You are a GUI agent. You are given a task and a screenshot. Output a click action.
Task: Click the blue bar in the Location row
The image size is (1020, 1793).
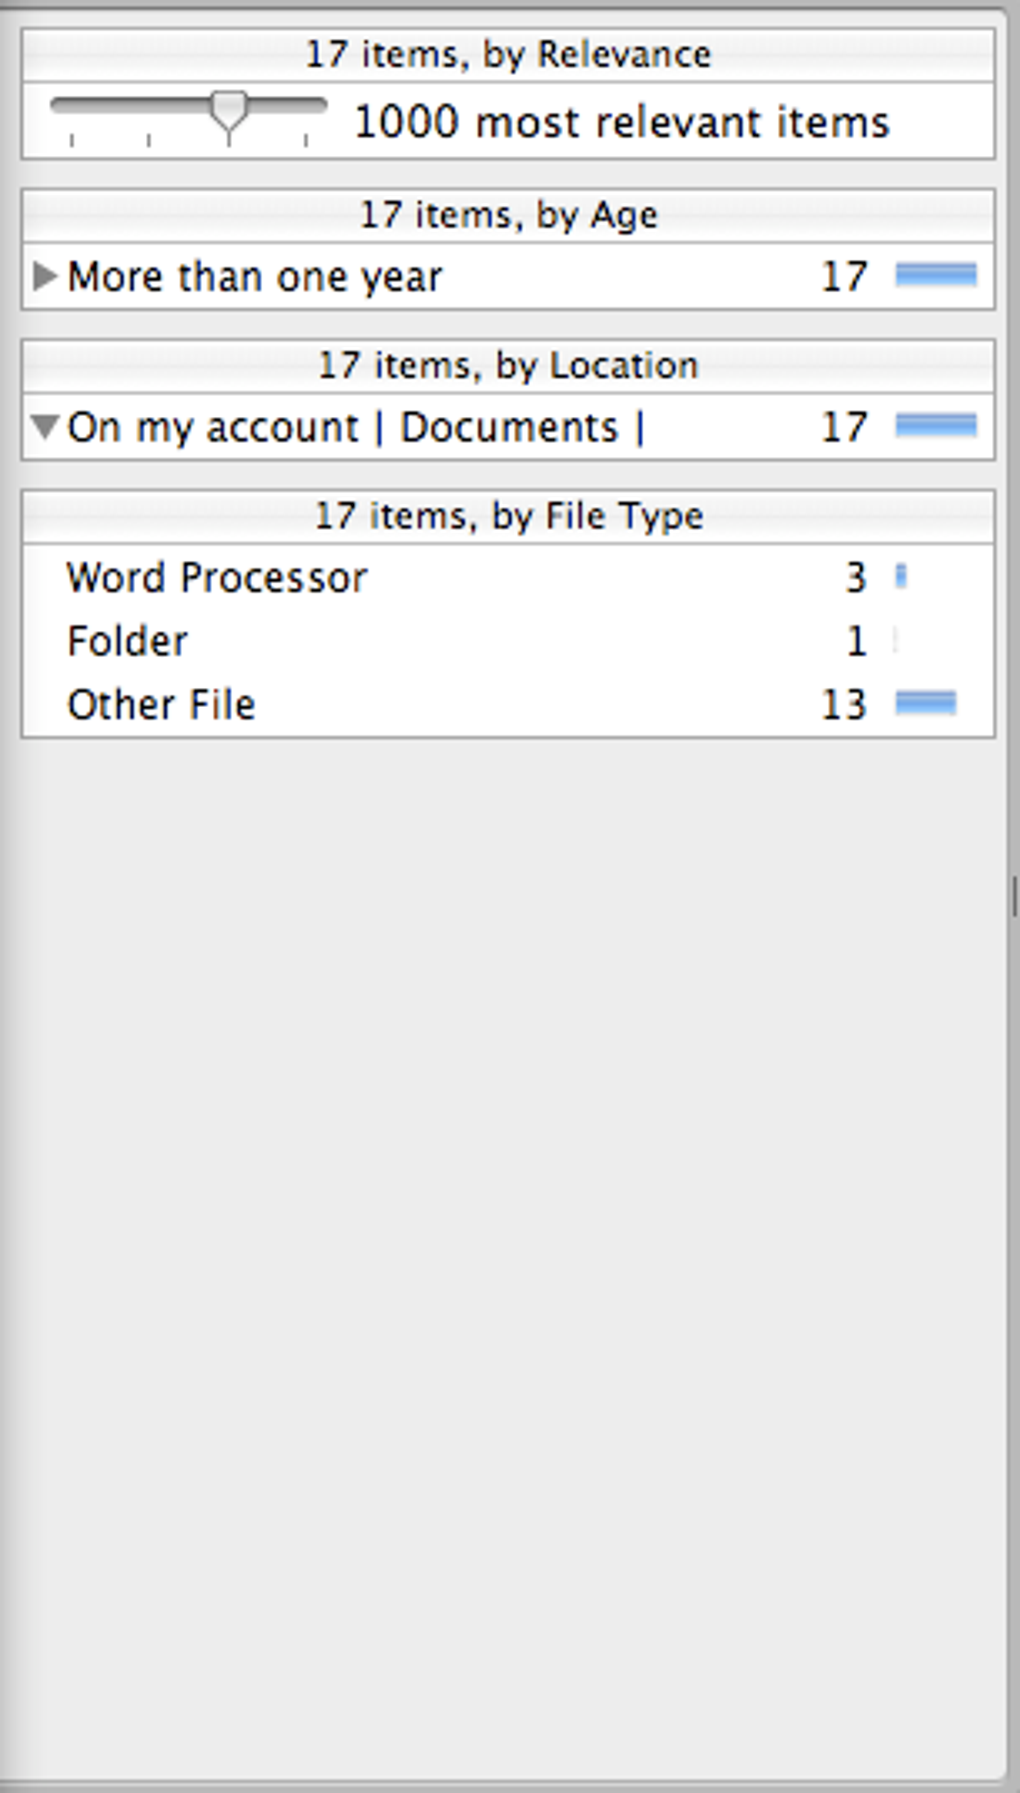coord(936,426)
